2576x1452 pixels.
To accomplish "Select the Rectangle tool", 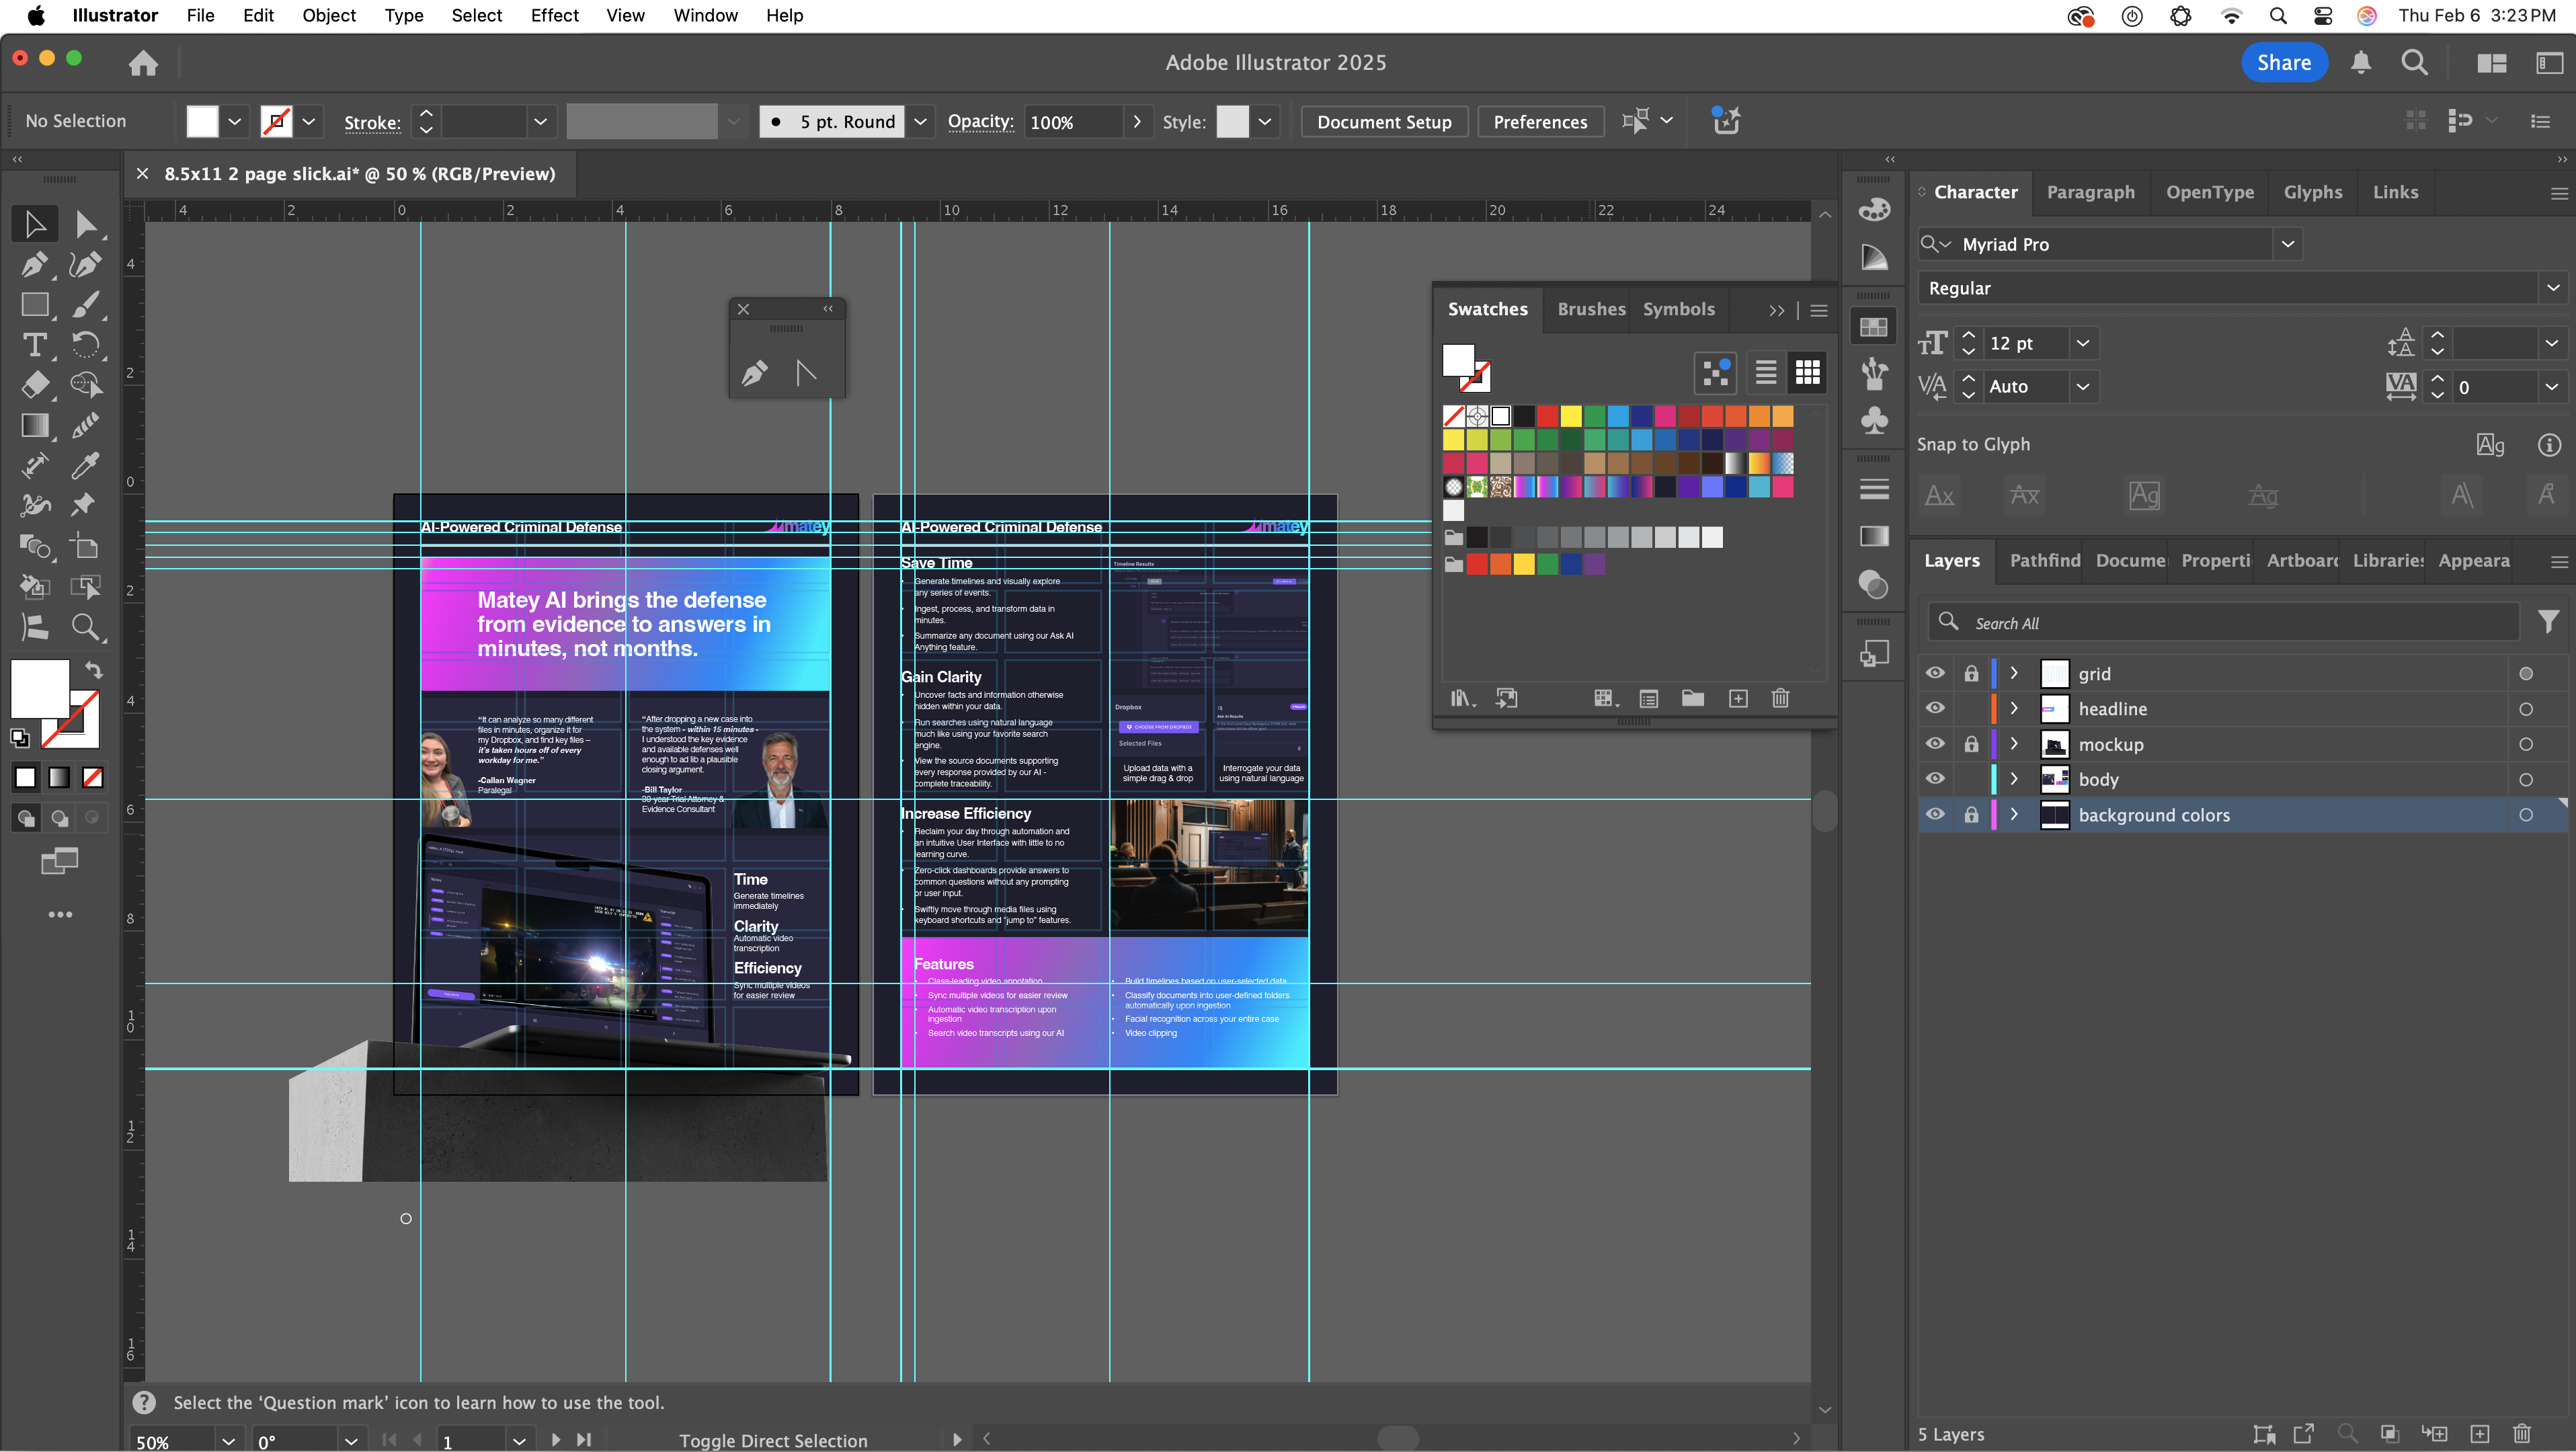I will [x=35, y=304].
